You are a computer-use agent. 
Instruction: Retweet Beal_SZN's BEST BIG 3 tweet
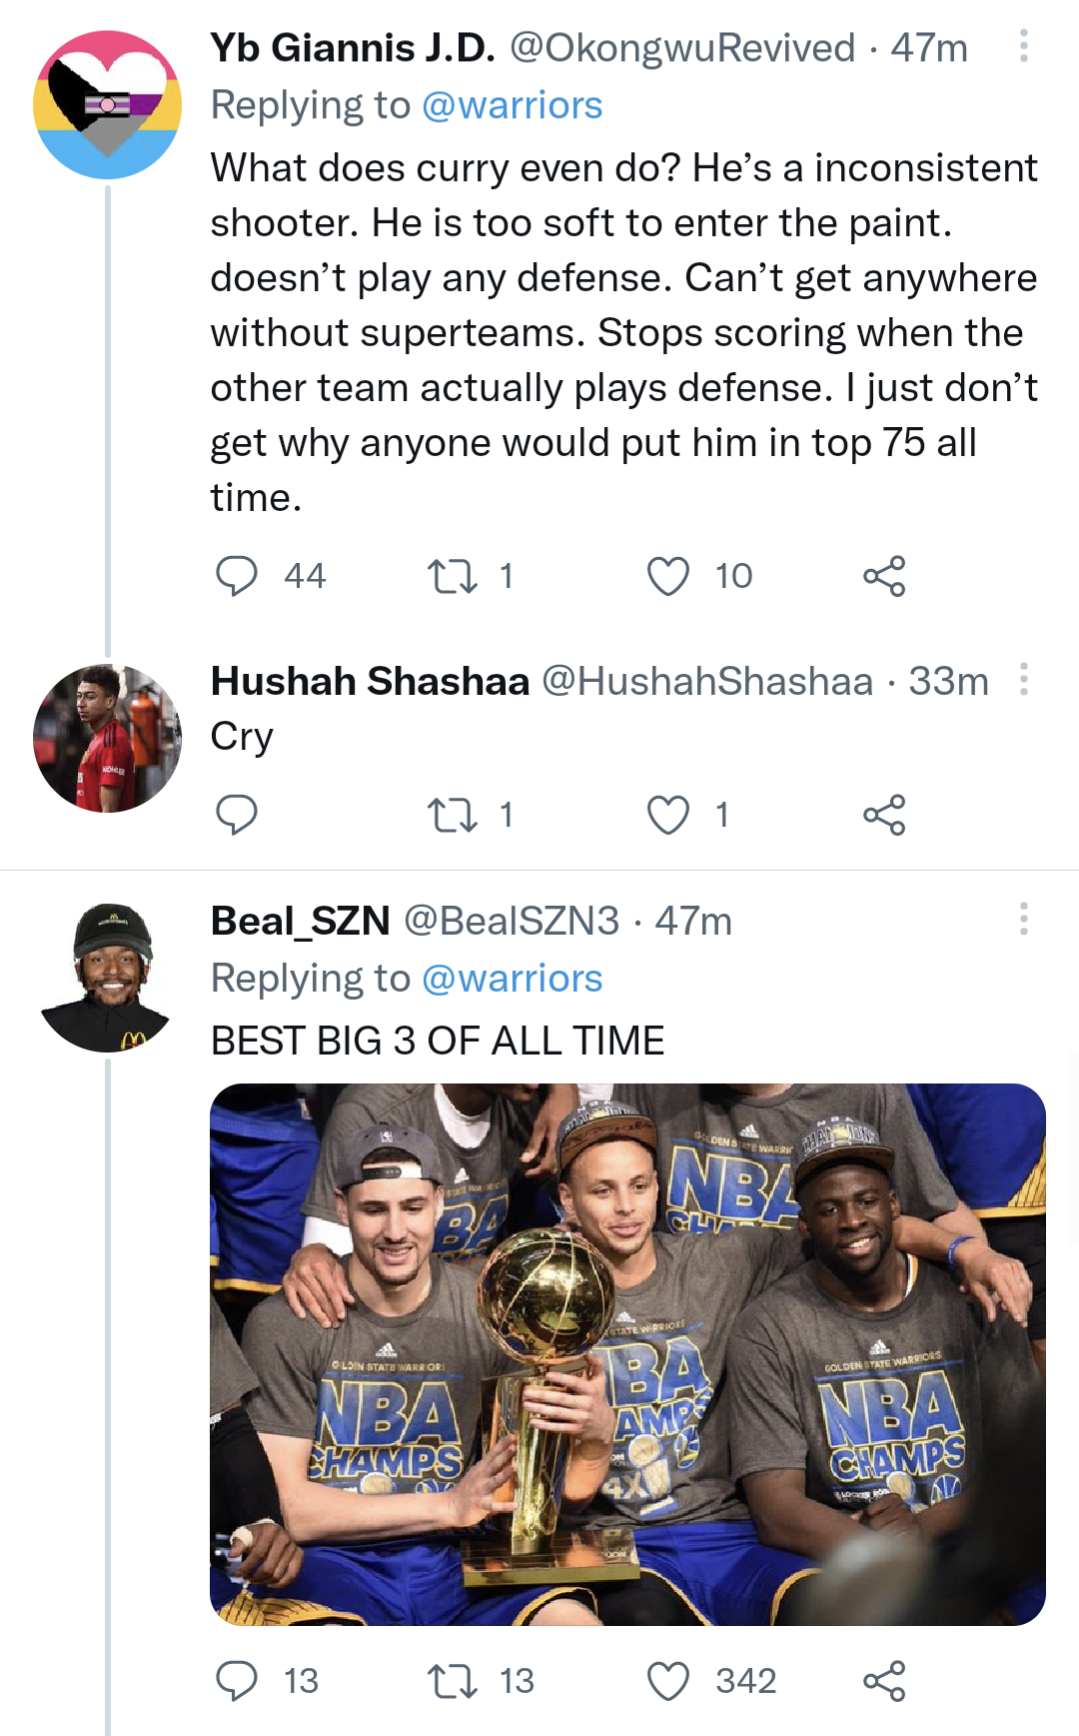coord(452,1681)
